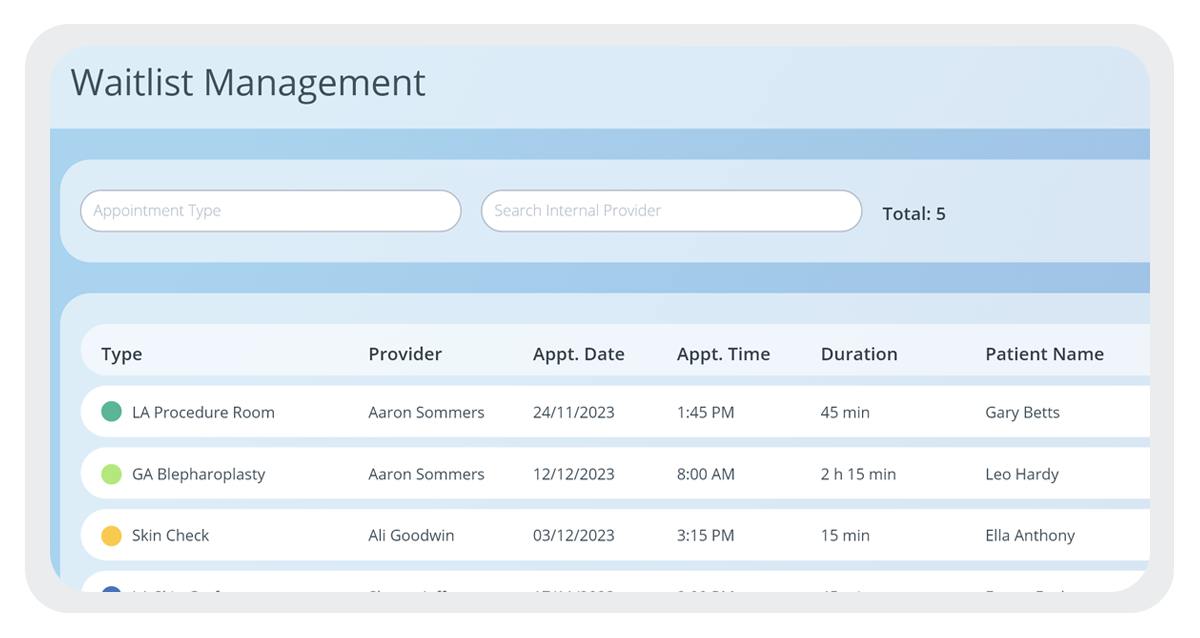Sort appointments by Appt. Date
This screenshot has width=1200, height=638.
click(x=578, y=353)
